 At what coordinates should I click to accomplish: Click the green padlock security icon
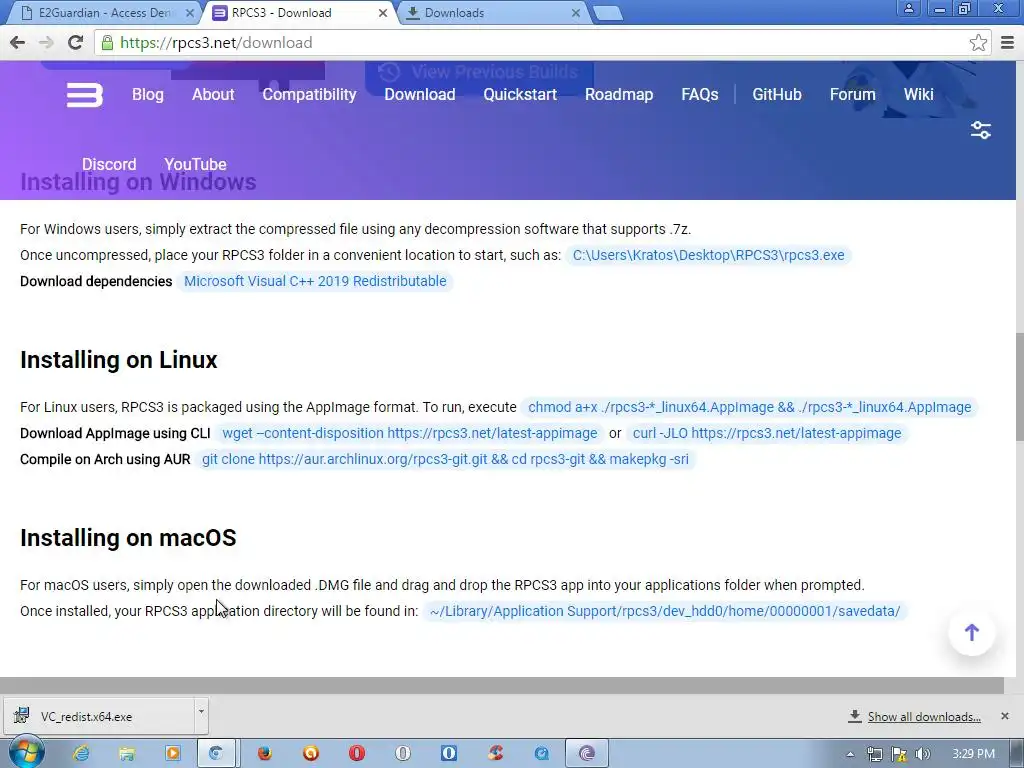107,43
